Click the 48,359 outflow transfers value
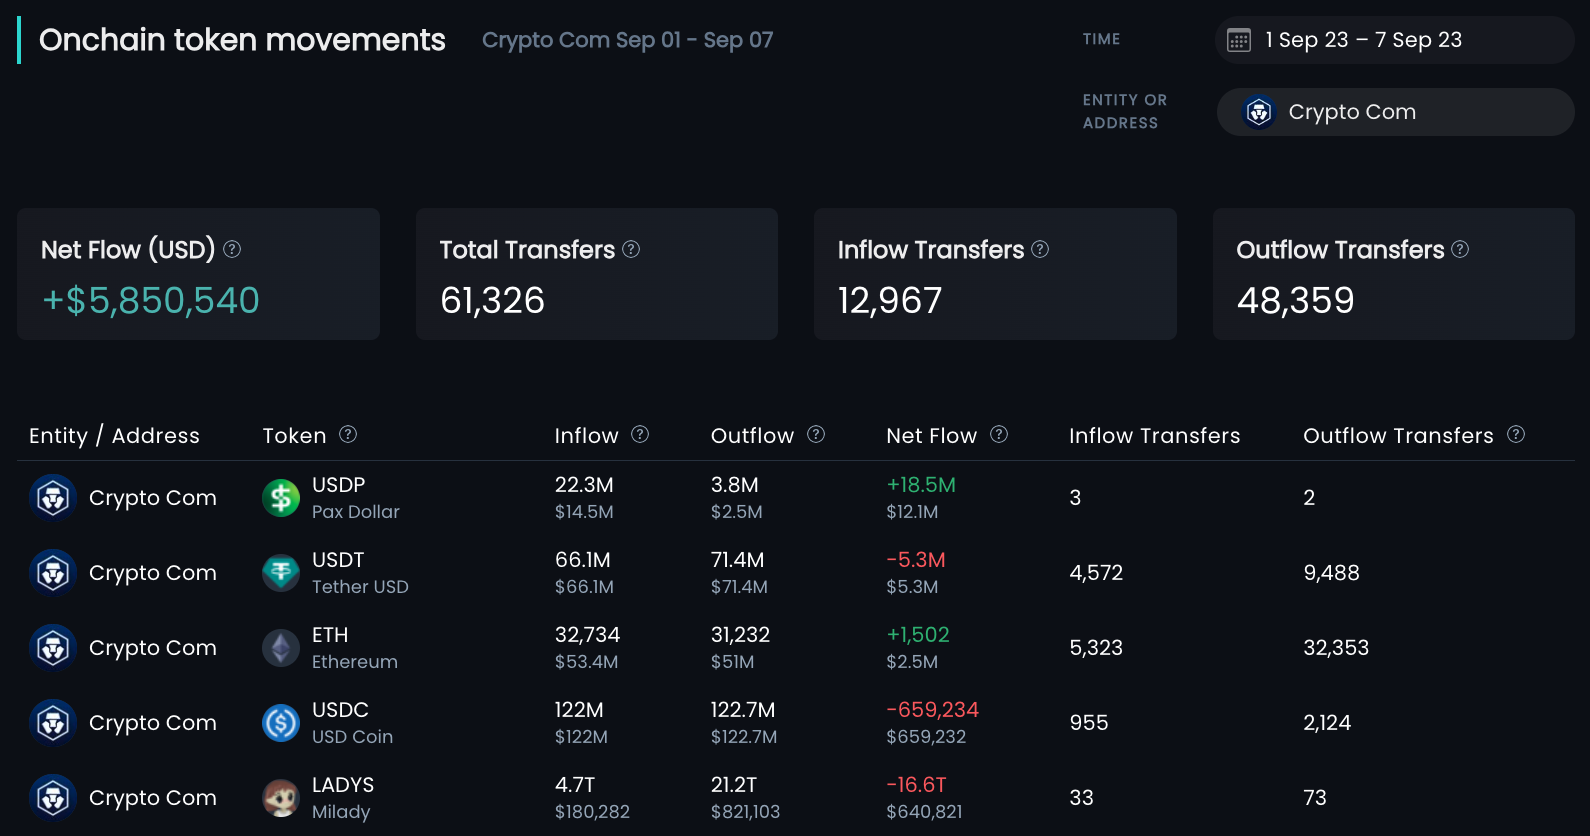The width and height of the screenshot is (1590, 836). click(1295, 301)
